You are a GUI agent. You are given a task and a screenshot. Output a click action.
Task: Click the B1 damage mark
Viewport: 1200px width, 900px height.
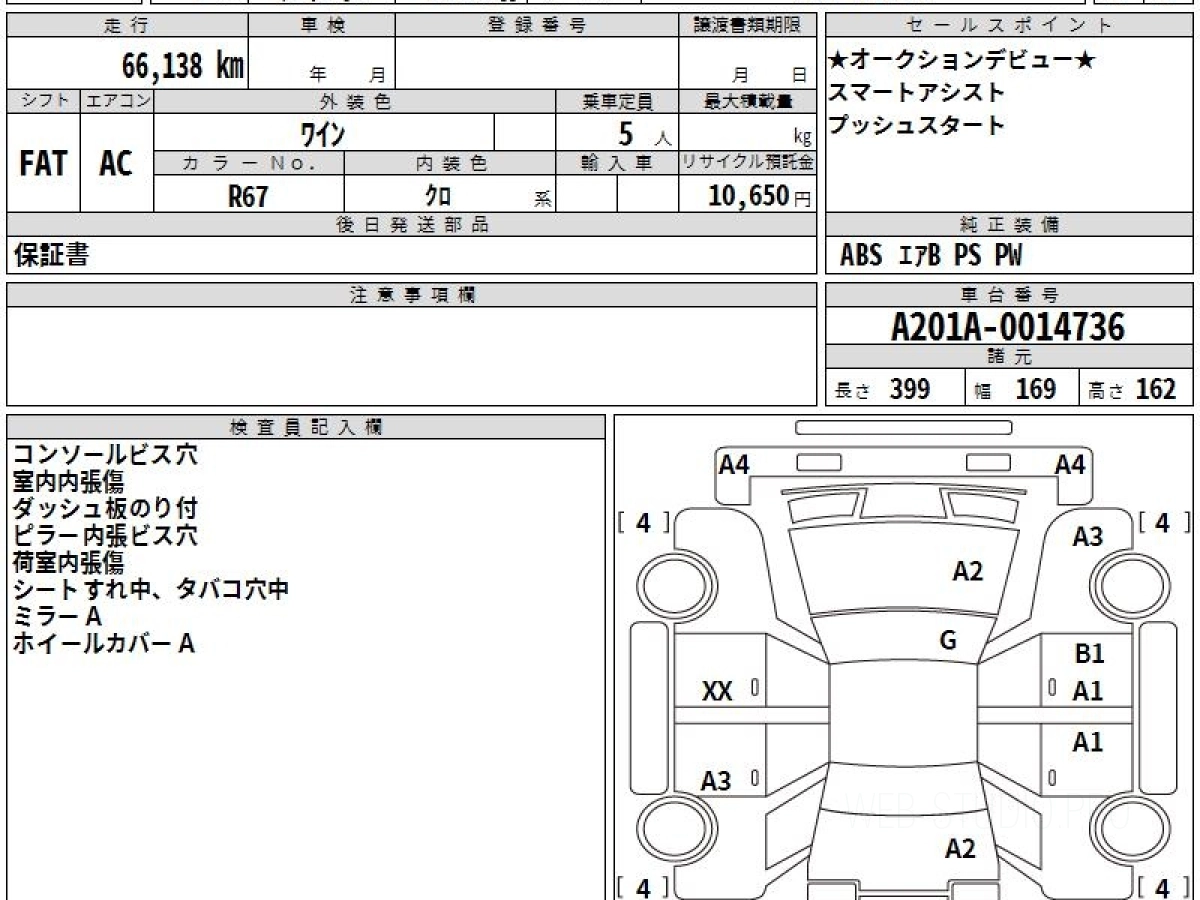point(1089,654)
